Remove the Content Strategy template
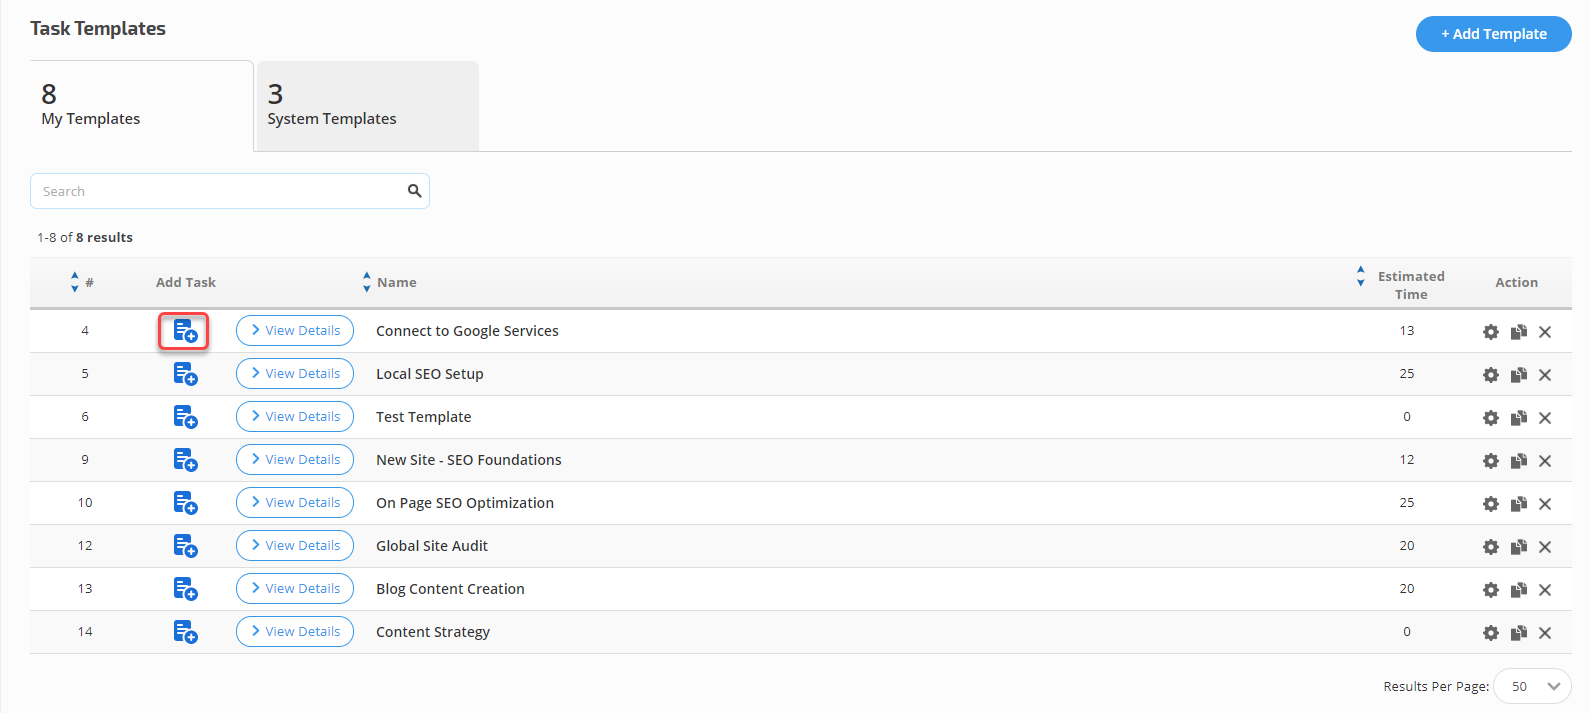 point(1545,633)
